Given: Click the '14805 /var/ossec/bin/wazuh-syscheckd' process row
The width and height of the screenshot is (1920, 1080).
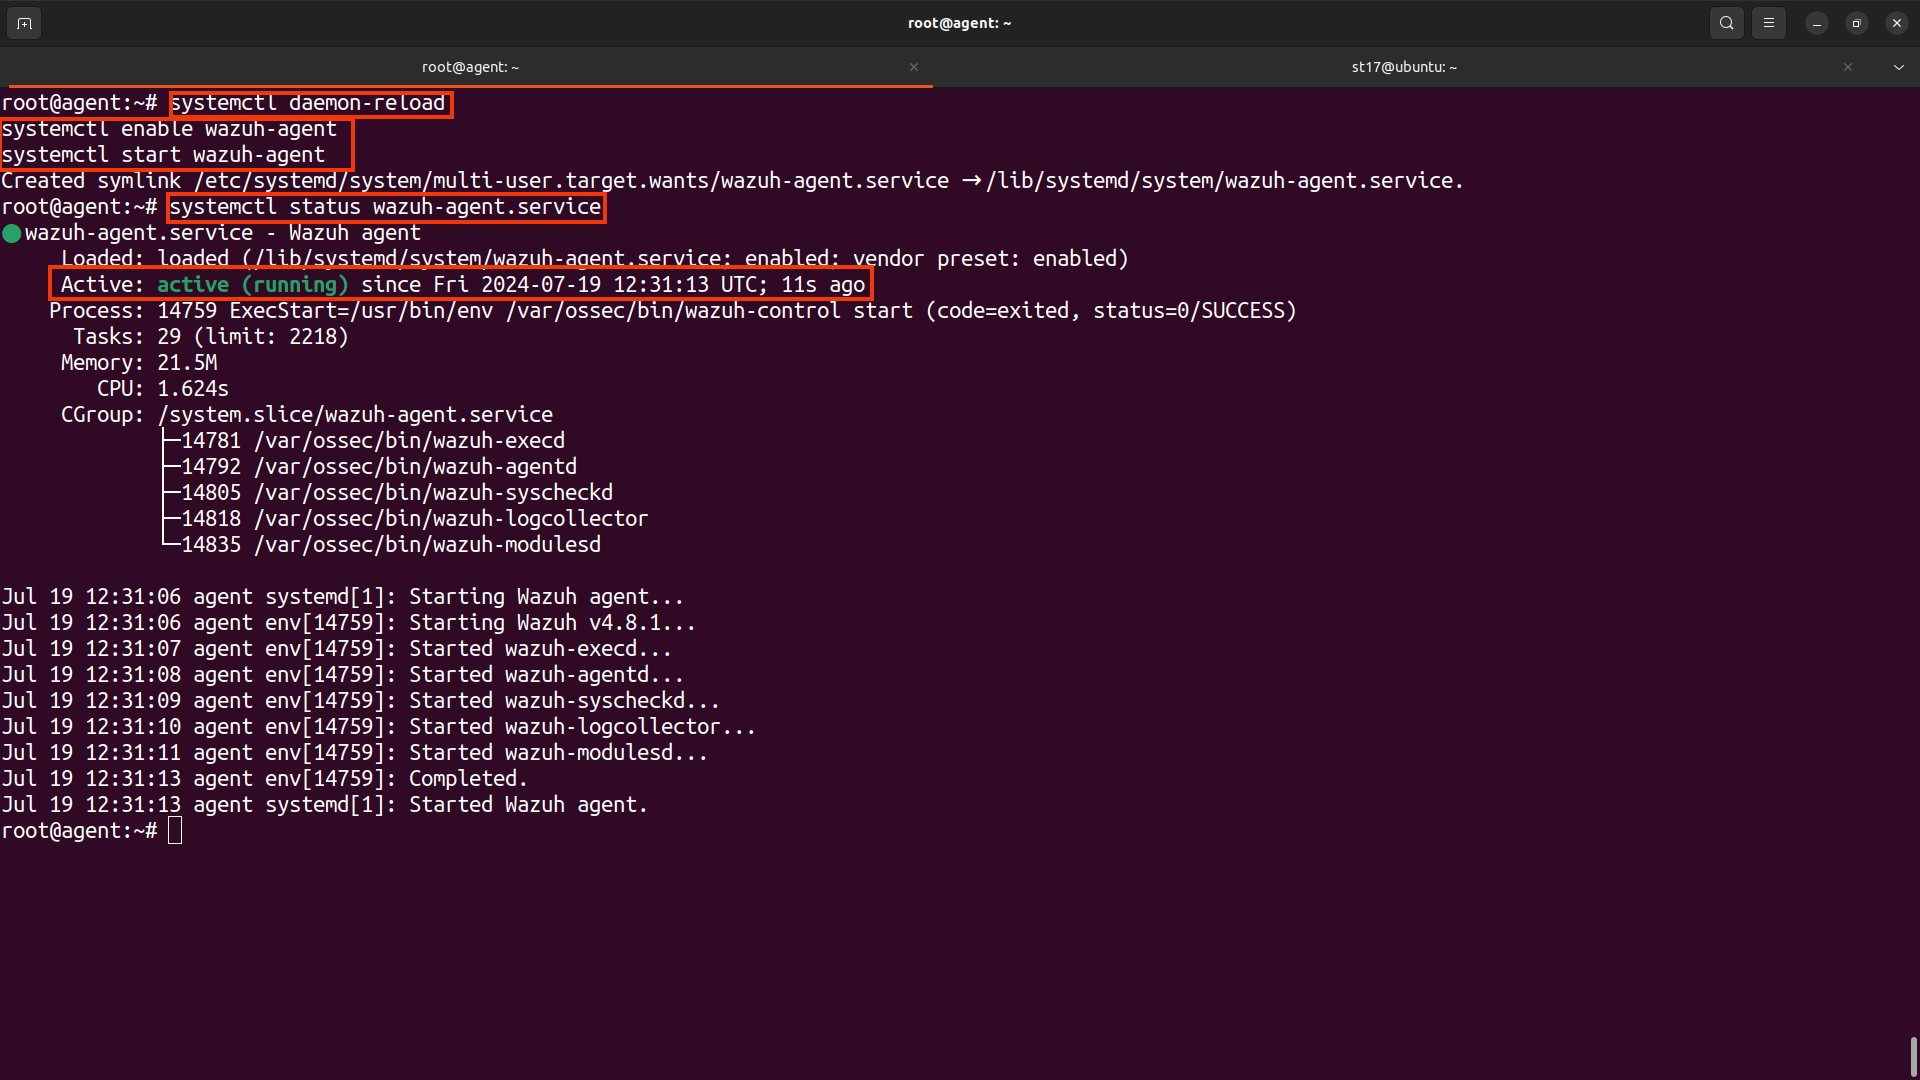Looking at the screenshot, I should pyautogui.click(x=397, y=493).
